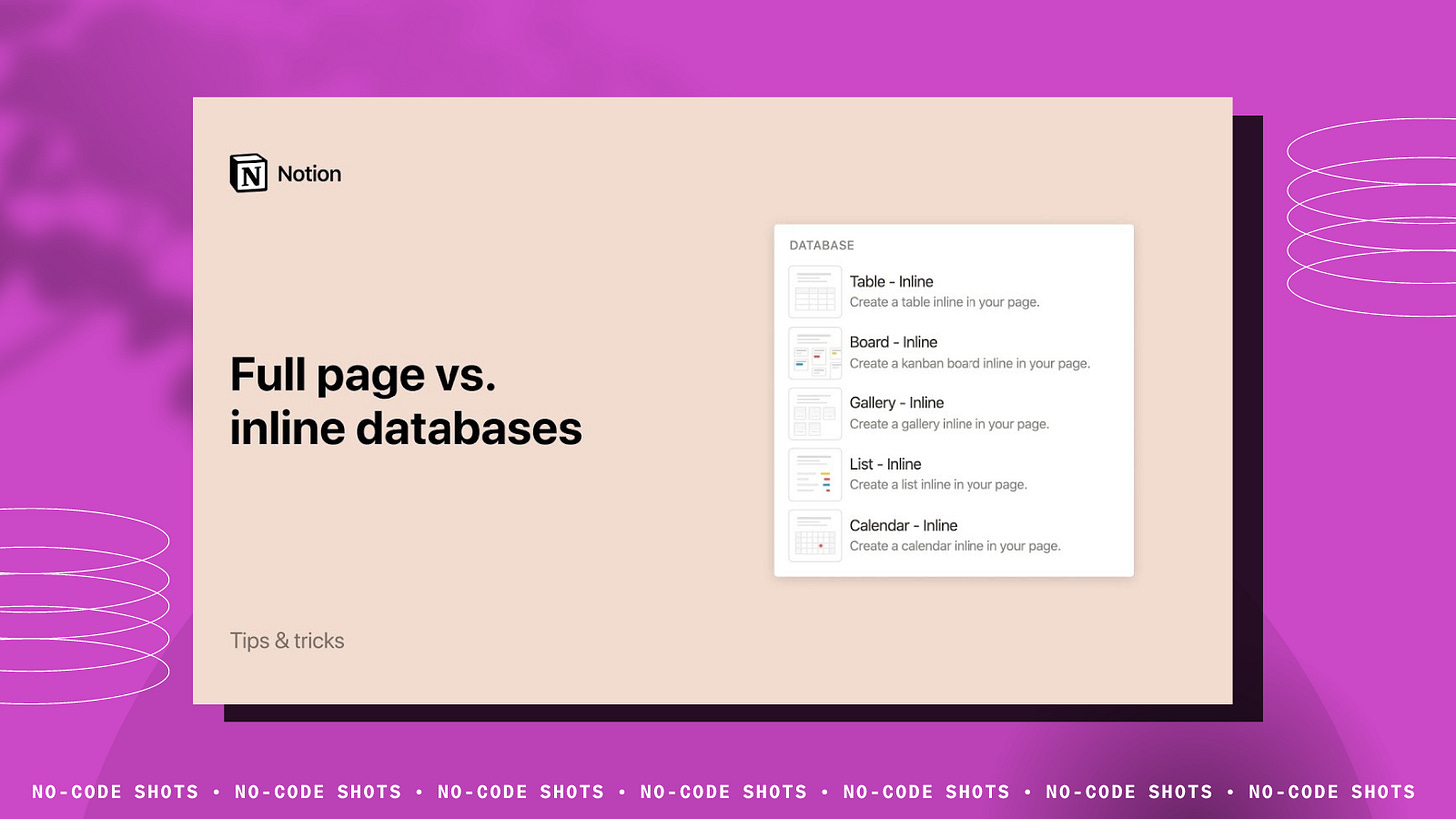Click 'Create a gallery inline in your page.'

[x=949, y=424]
